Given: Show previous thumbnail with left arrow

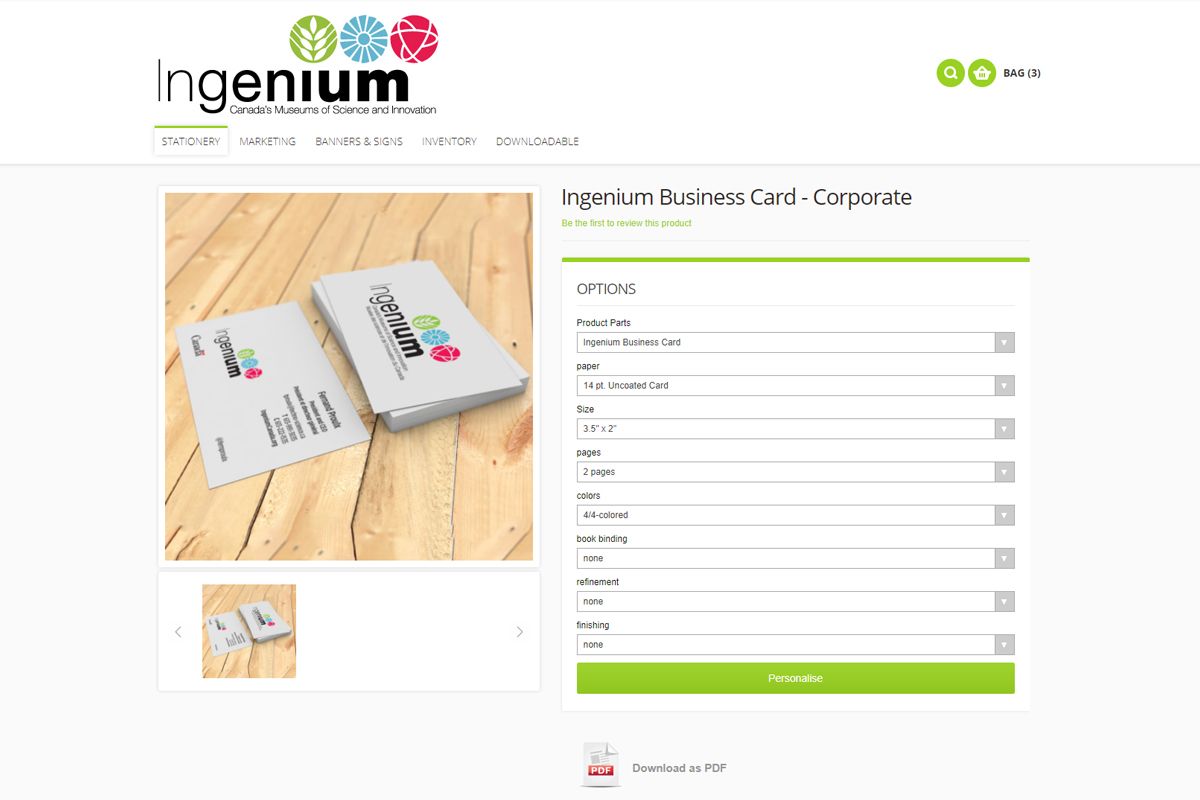Looking at the screenshot, I should tap(178, 632).
